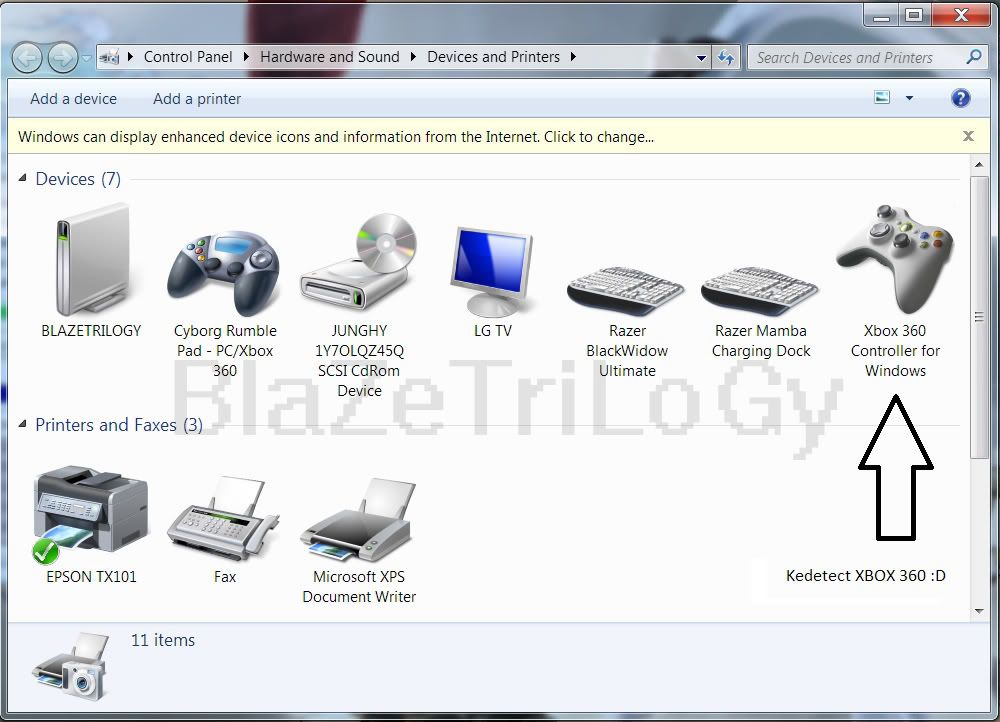Click the Devices and Printers breadcrumb
1000x722 pixels.
tap(493, 57)
